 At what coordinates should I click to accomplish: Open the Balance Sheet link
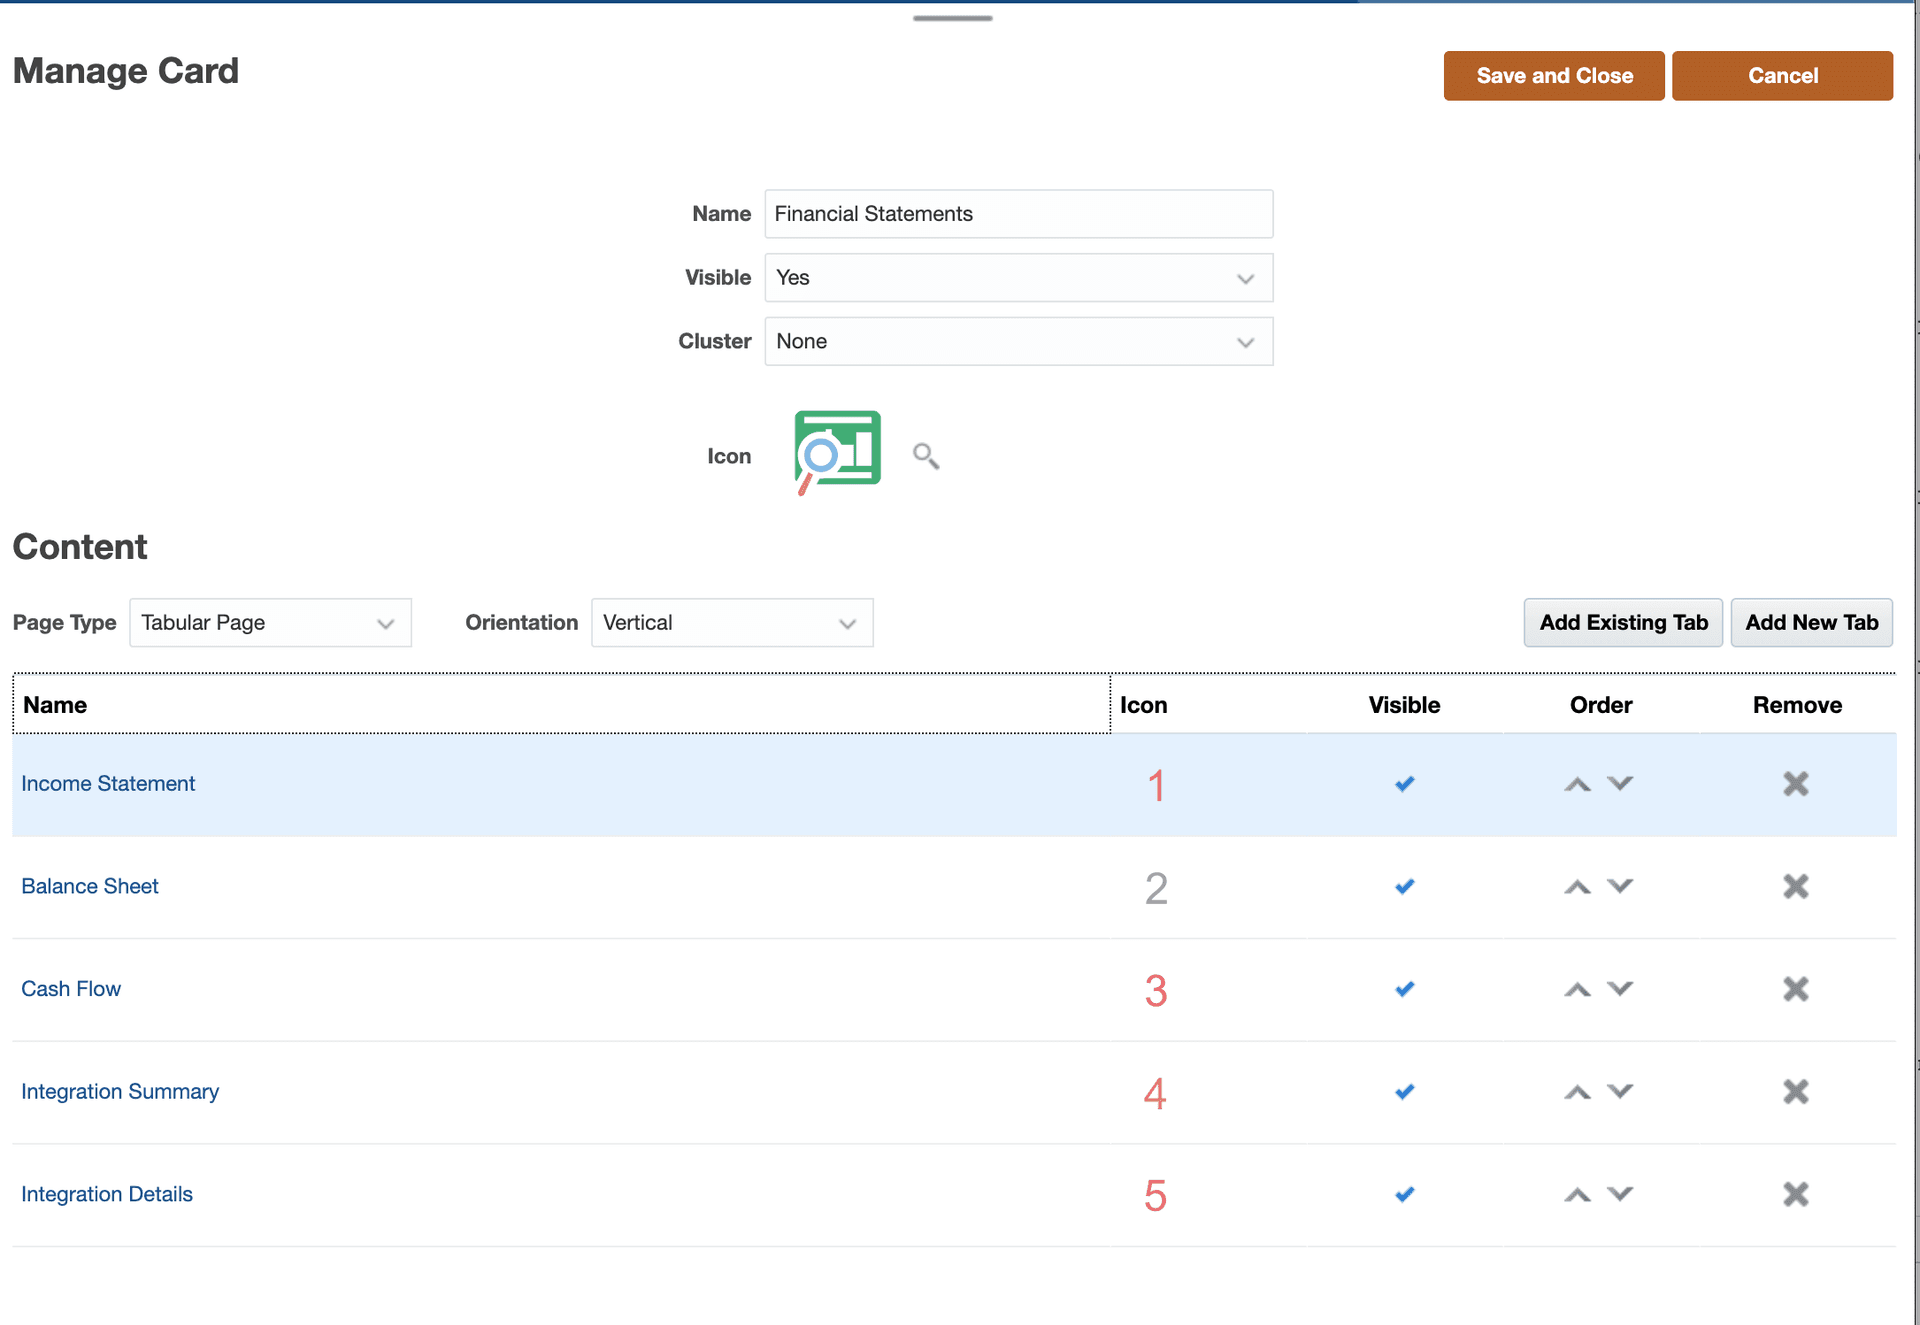click(90, 886)
